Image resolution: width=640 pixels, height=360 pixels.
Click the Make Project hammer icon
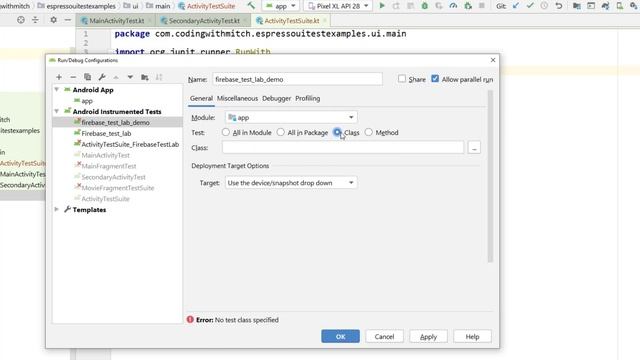(251, 6)
